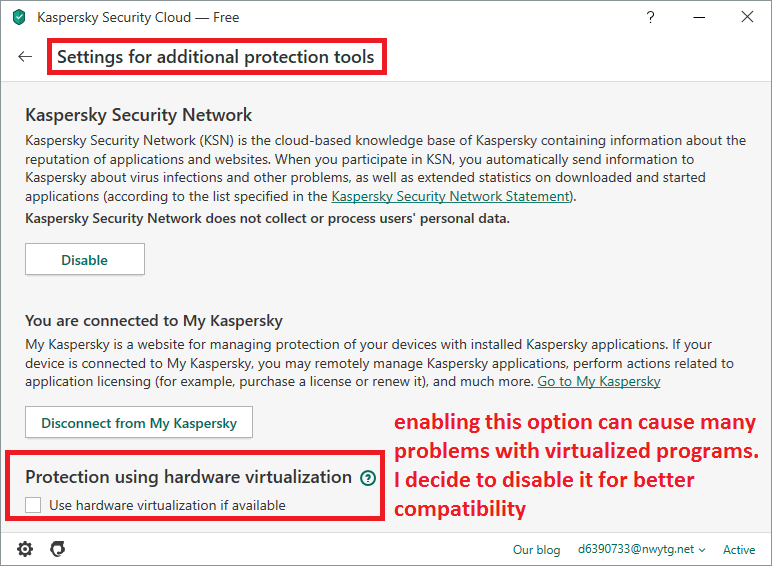Screen dimensions: 772x566
Task: Go back using the left arrow
Action: pyautogui.click(x=25, y=57)
